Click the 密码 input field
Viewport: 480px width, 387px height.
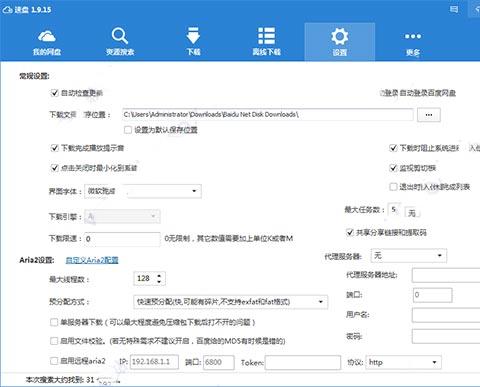point(446,336)
